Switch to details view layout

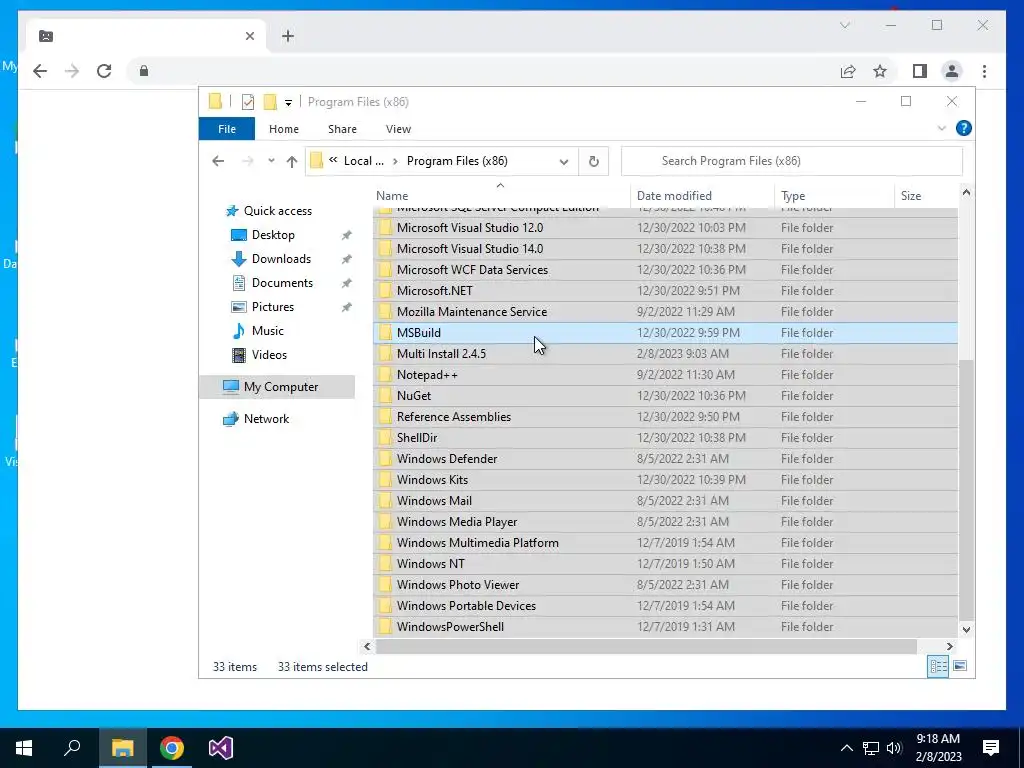tap(938, 666)
